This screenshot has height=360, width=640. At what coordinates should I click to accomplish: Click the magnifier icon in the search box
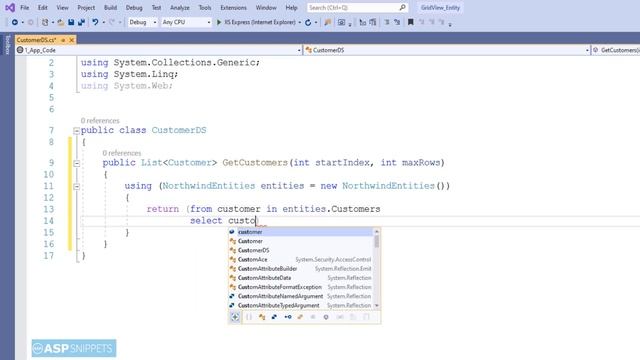402,7
